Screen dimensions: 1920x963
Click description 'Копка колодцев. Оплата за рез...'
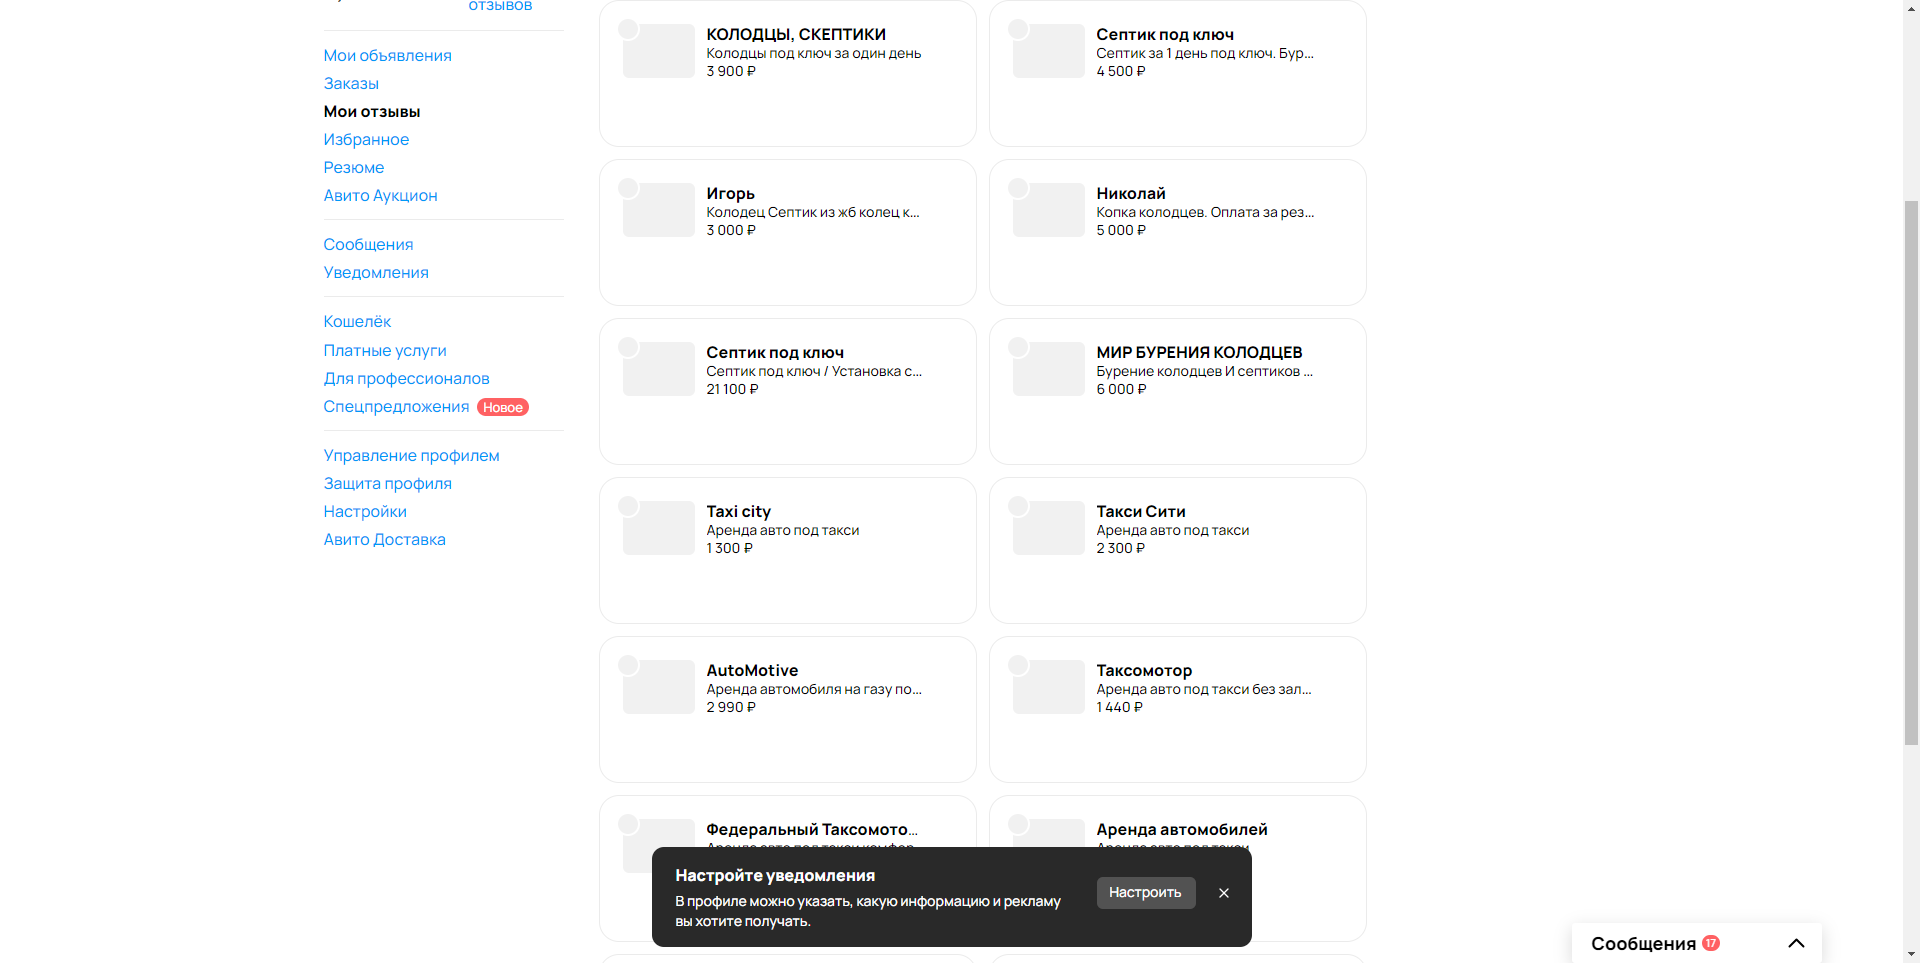tap(1205, 213)
